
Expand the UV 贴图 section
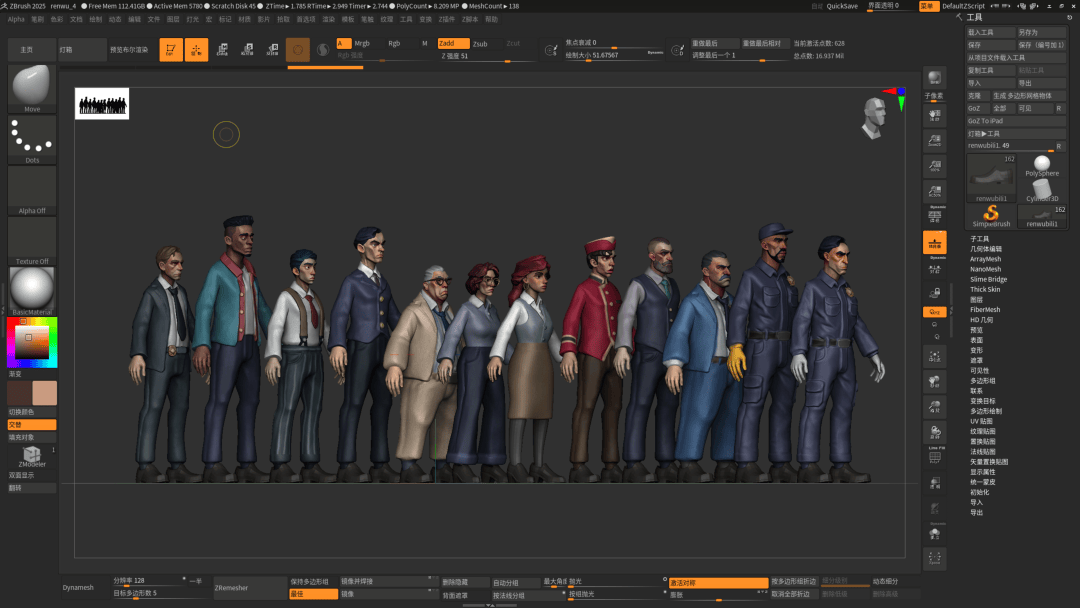click(x=980, y=421)
